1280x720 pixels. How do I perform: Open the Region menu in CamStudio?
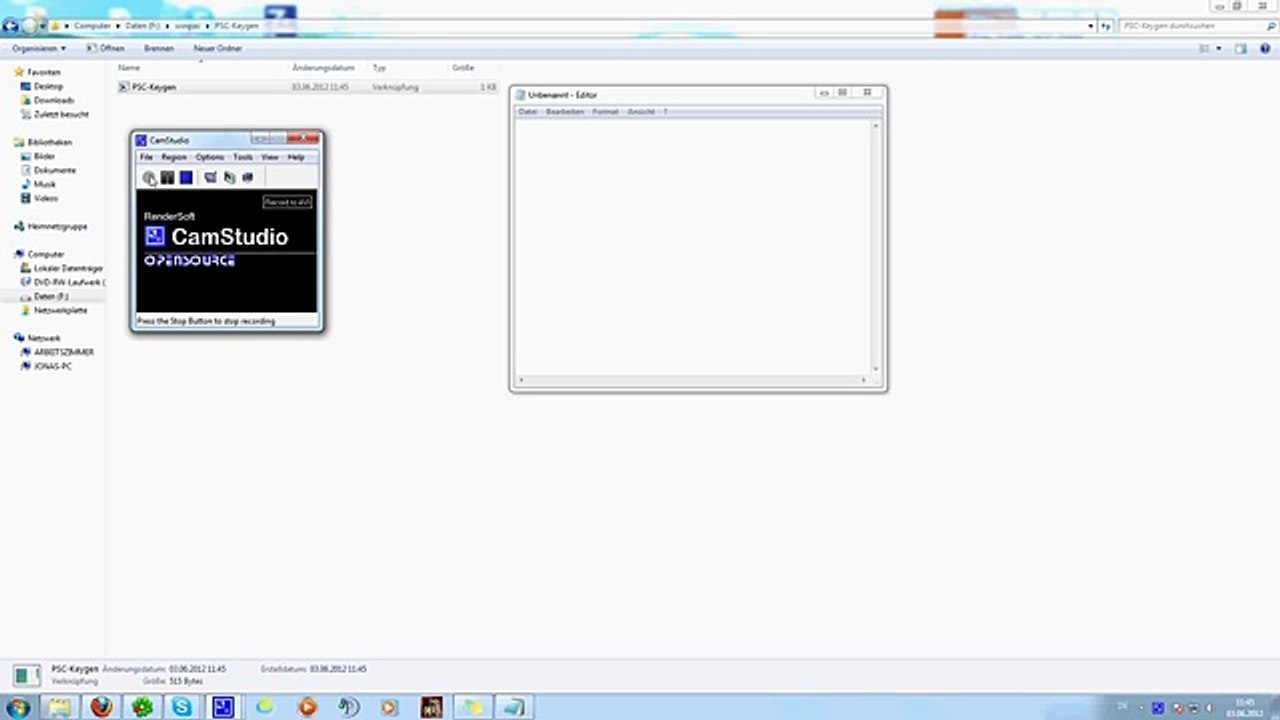pos(174,157)
